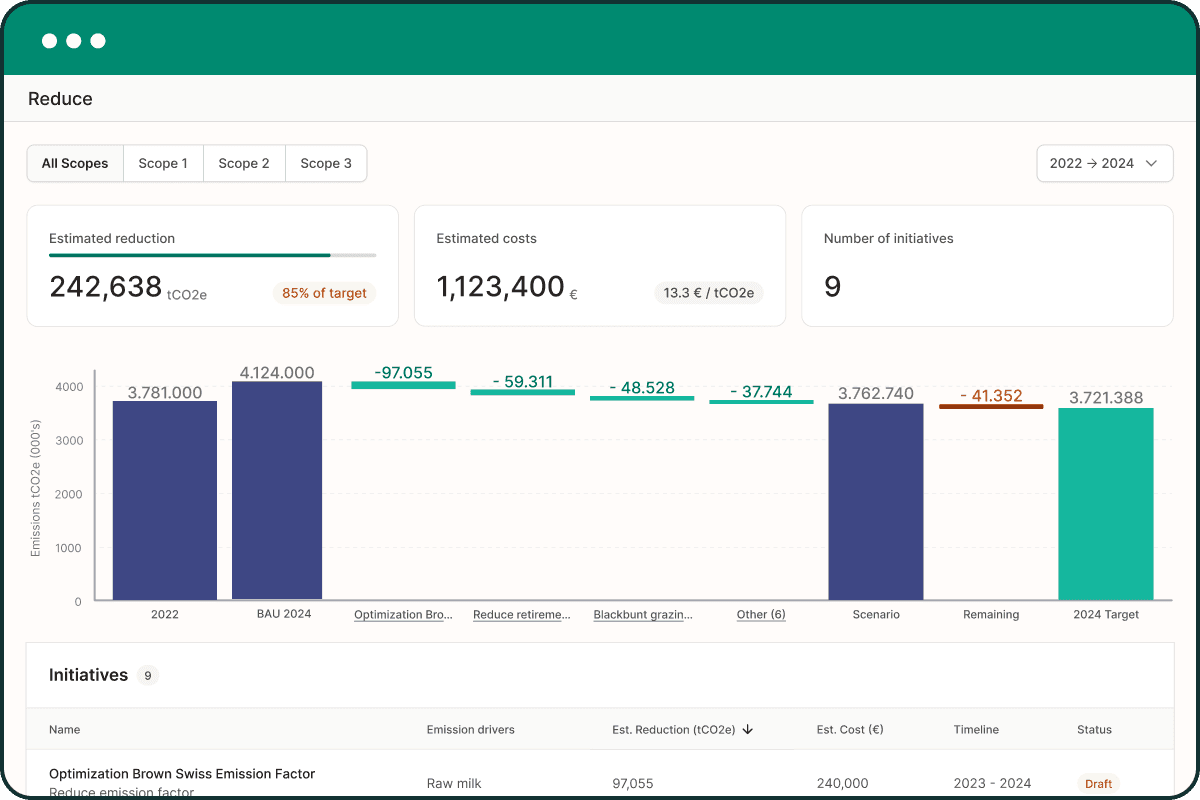This screenshot has height=800, width=1200.
Task: Click the 85% of target badge
Action: click(x=324, y=293)
